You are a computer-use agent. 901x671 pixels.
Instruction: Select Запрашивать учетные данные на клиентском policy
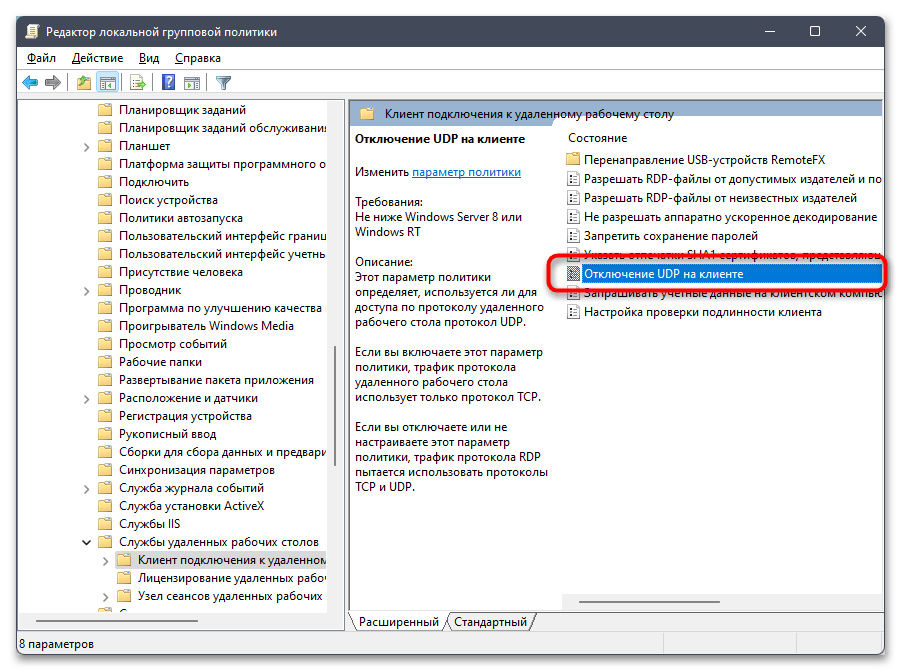pyautogui.click(x=733, y=293)
